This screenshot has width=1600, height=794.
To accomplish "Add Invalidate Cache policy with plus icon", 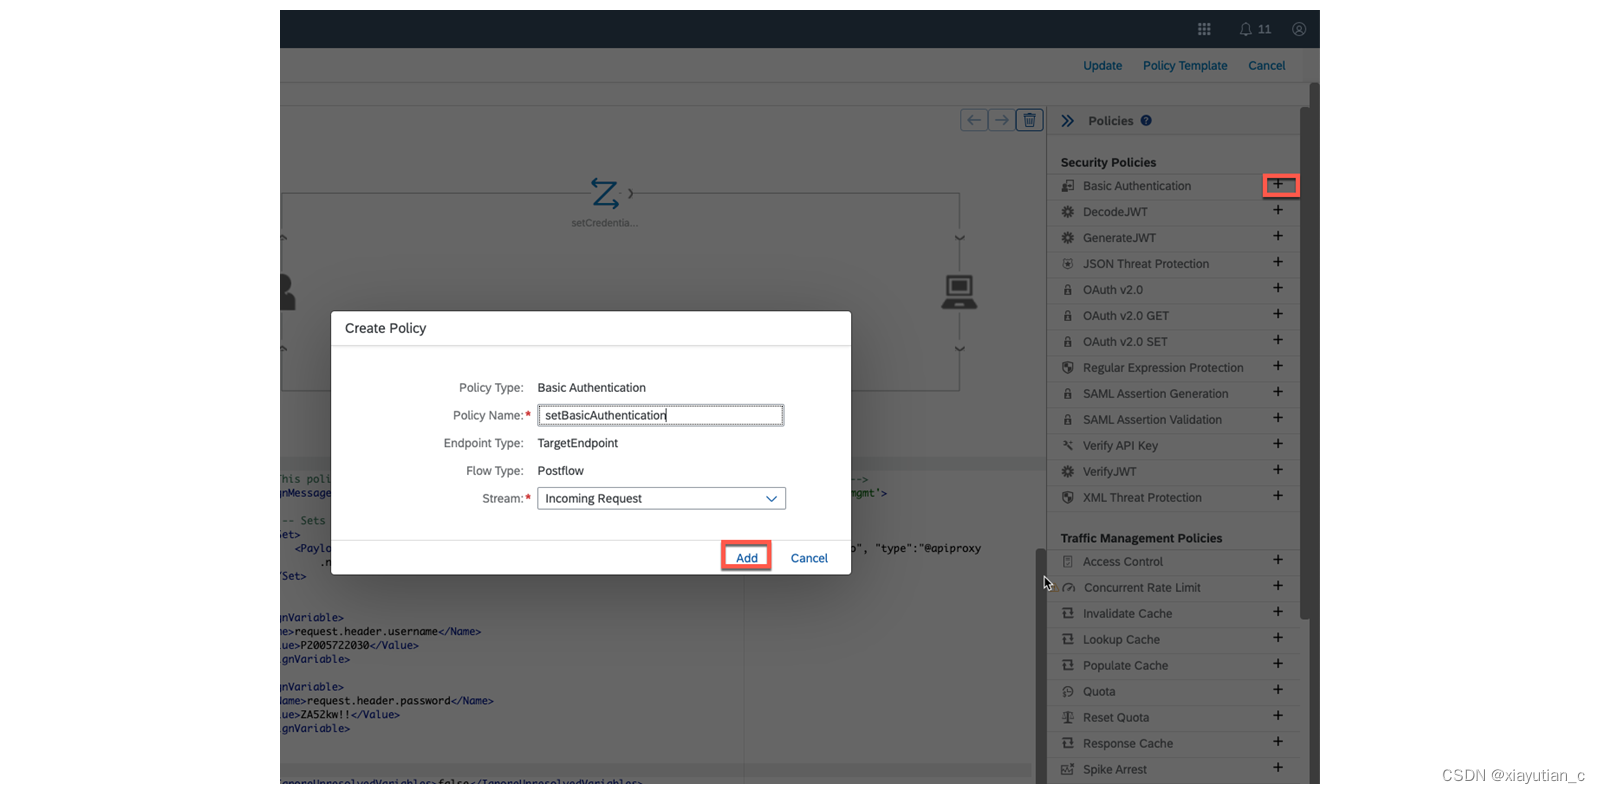I will (1278, 612).
